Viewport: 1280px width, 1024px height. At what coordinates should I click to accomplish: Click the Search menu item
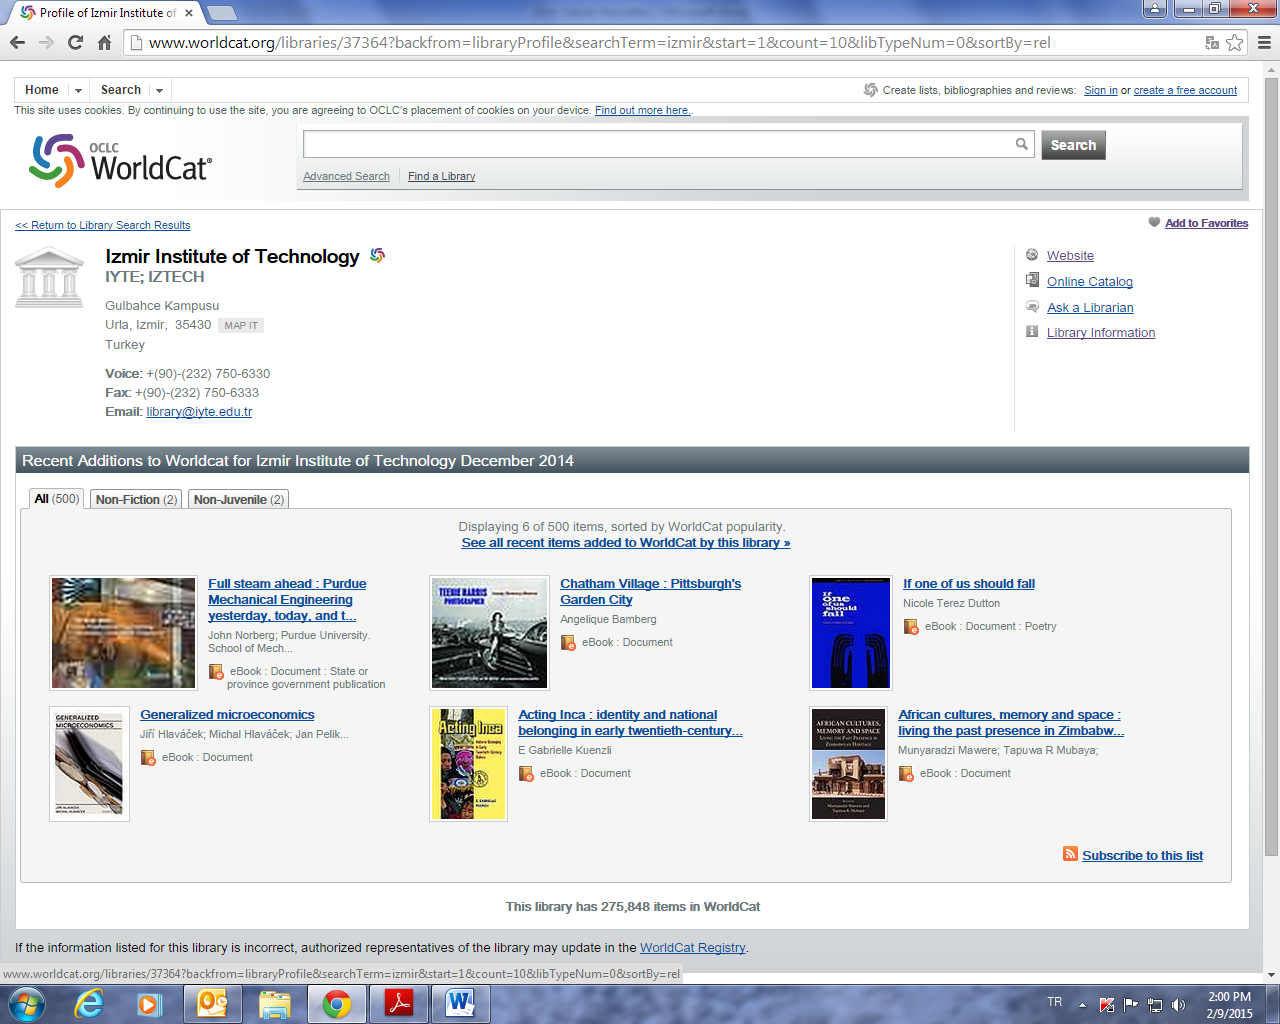click(121, 90)
